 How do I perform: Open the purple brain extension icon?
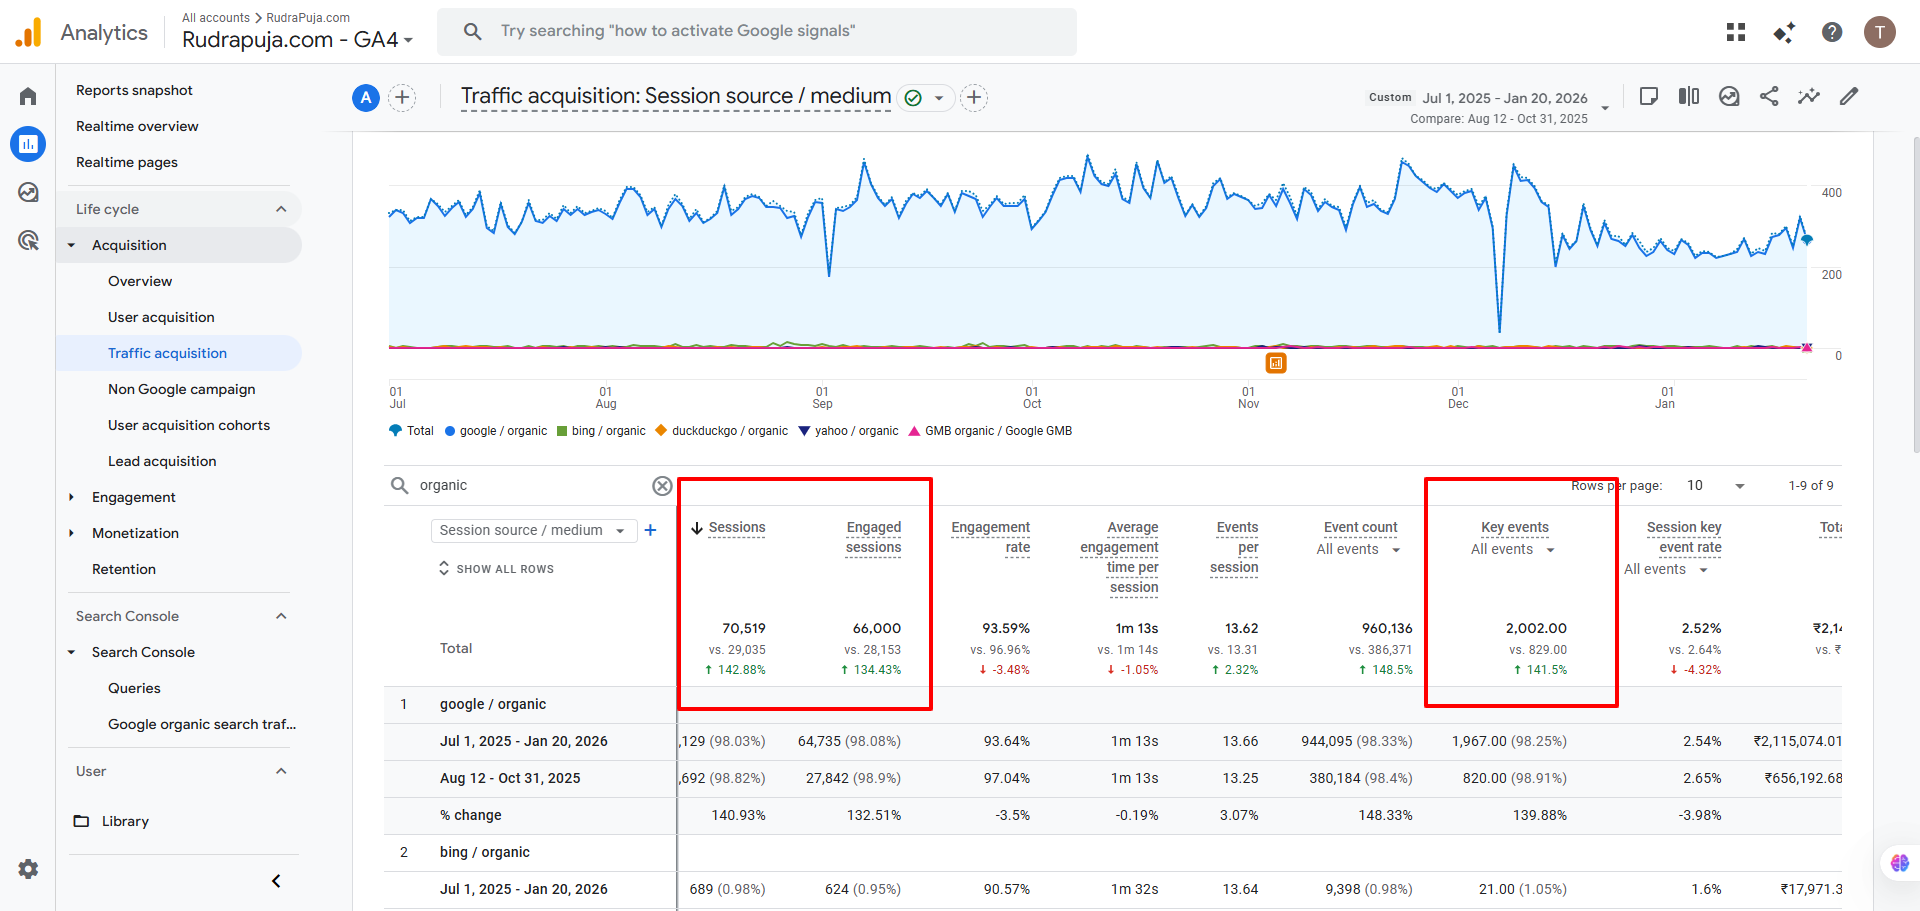click(1900, 863)
